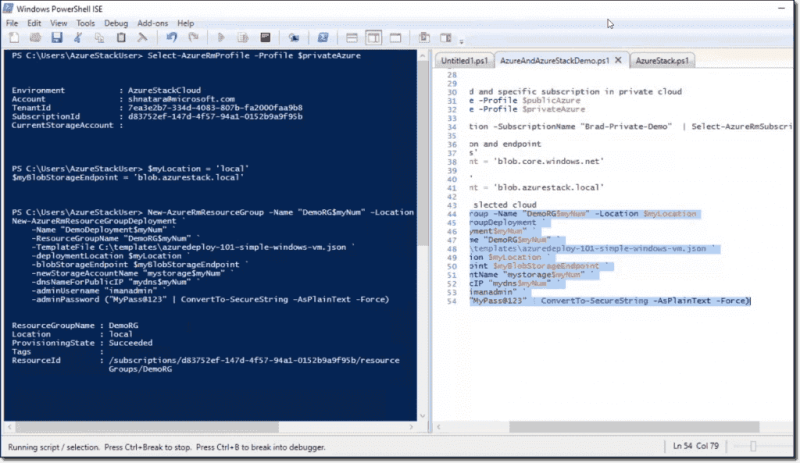The image size is (800, 463).
Task: Show the script pane on right layout icon
Action: tap(373, 37)
